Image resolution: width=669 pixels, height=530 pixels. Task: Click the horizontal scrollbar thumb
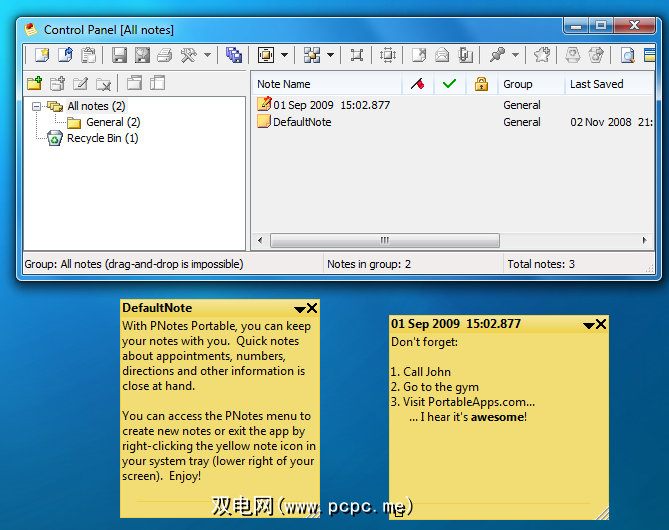385,240
